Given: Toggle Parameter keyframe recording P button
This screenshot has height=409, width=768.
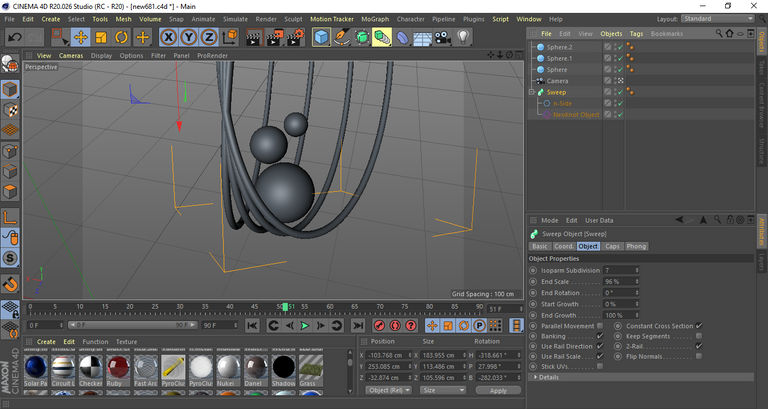Looking at the screenshot, I should pyautogui.click(x=480, y=325).
